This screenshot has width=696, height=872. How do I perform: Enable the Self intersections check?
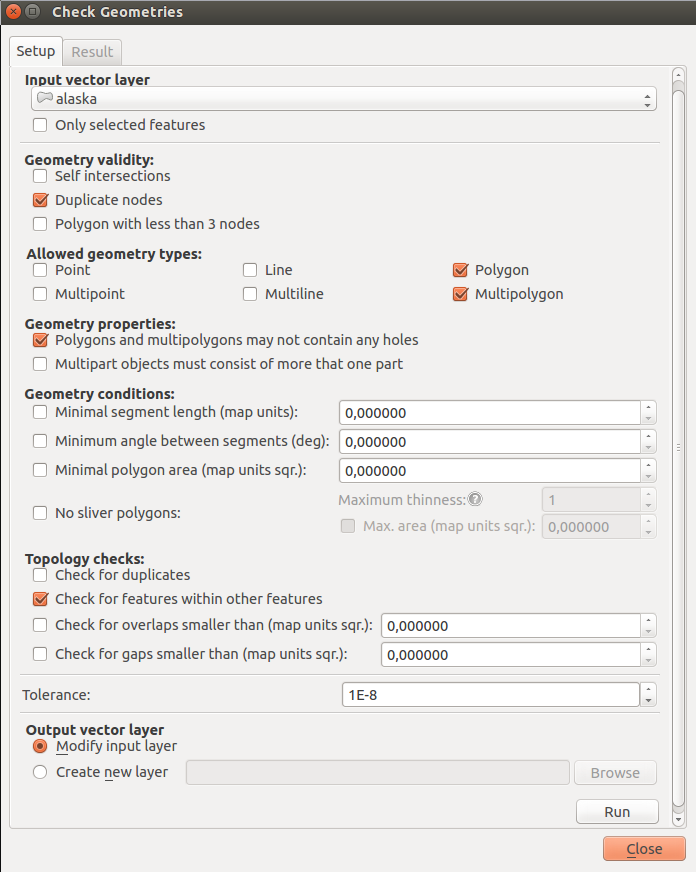(x=40, y=176)
